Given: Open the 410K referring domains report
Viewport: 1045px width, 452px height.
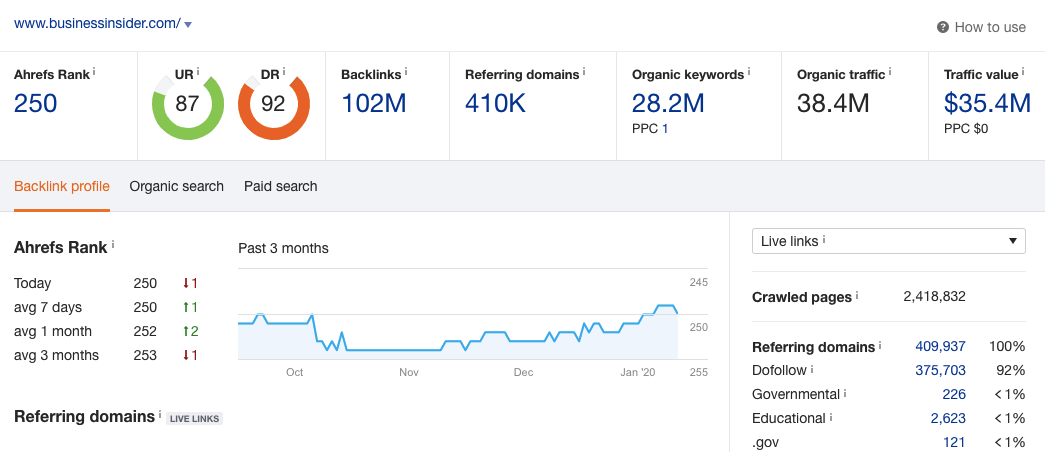Looking at the screenshot, I should [495, 103].
